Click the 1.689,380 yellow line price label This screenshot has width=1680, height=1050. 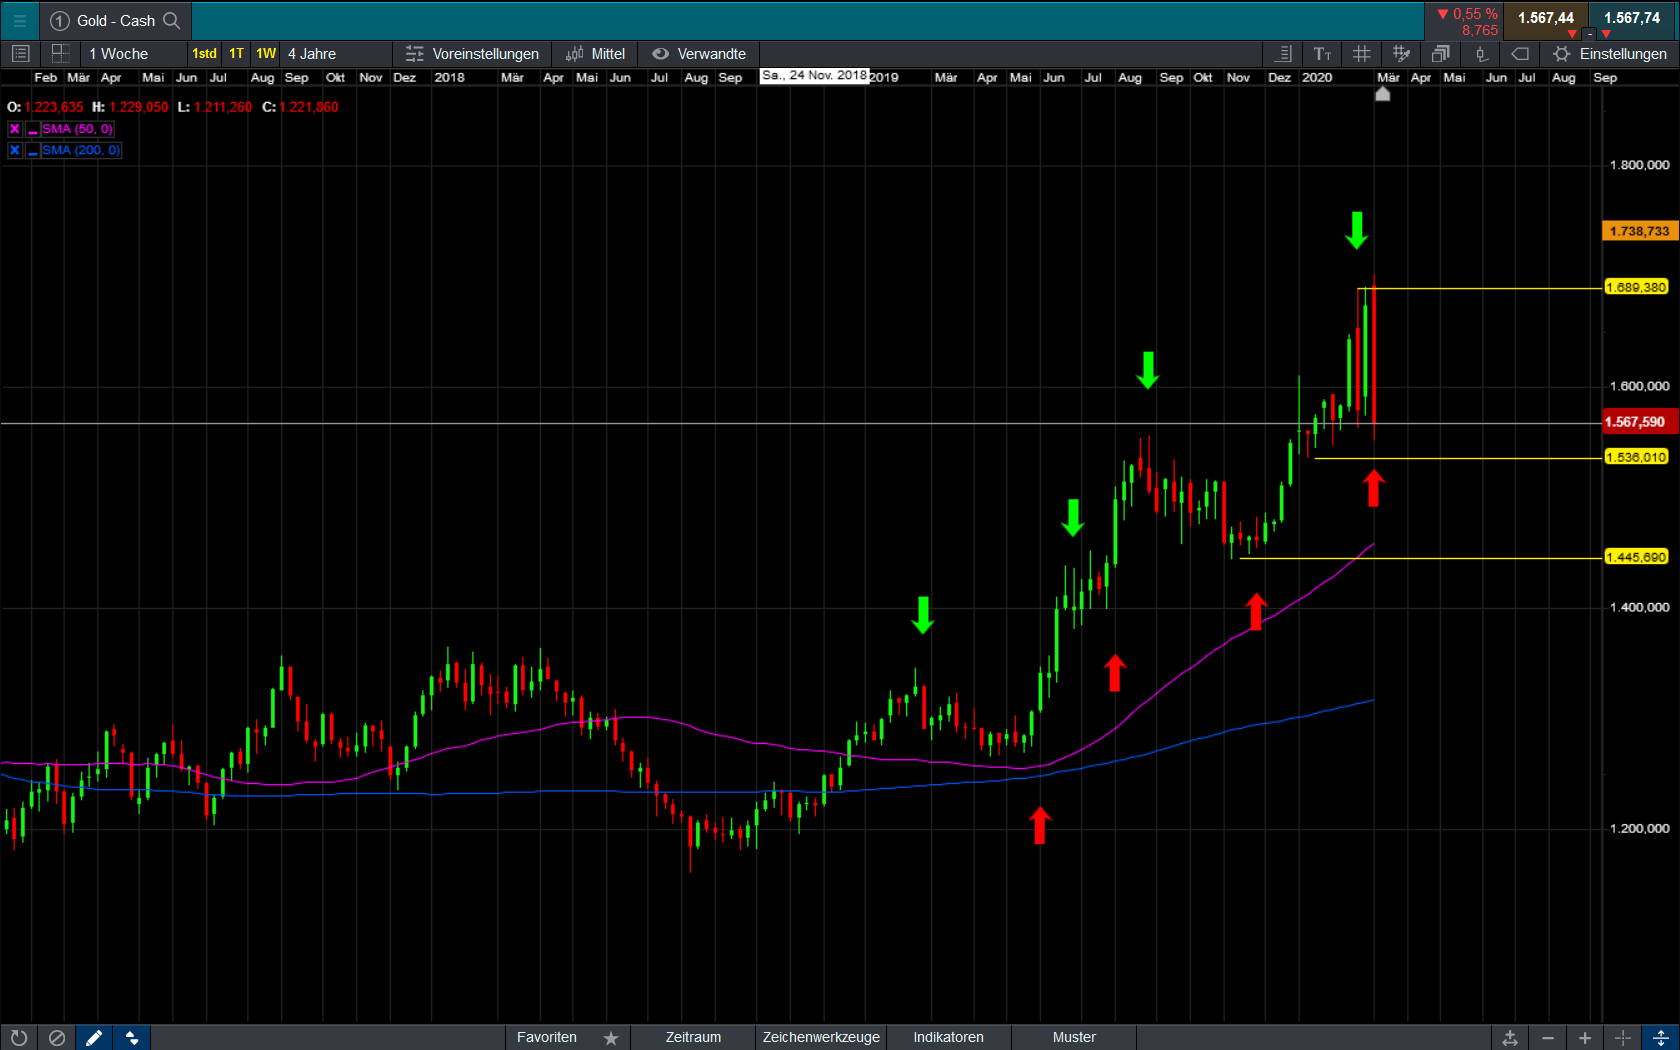pos(1636,287)
